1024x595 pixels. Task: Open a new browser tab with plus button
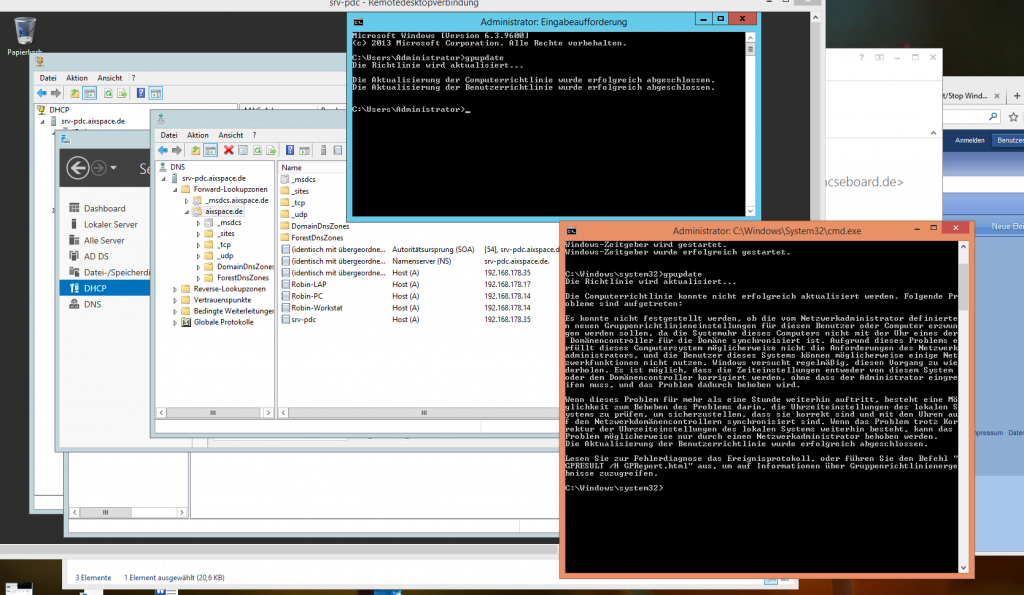pyautogui.click(x=1016, y=96)
